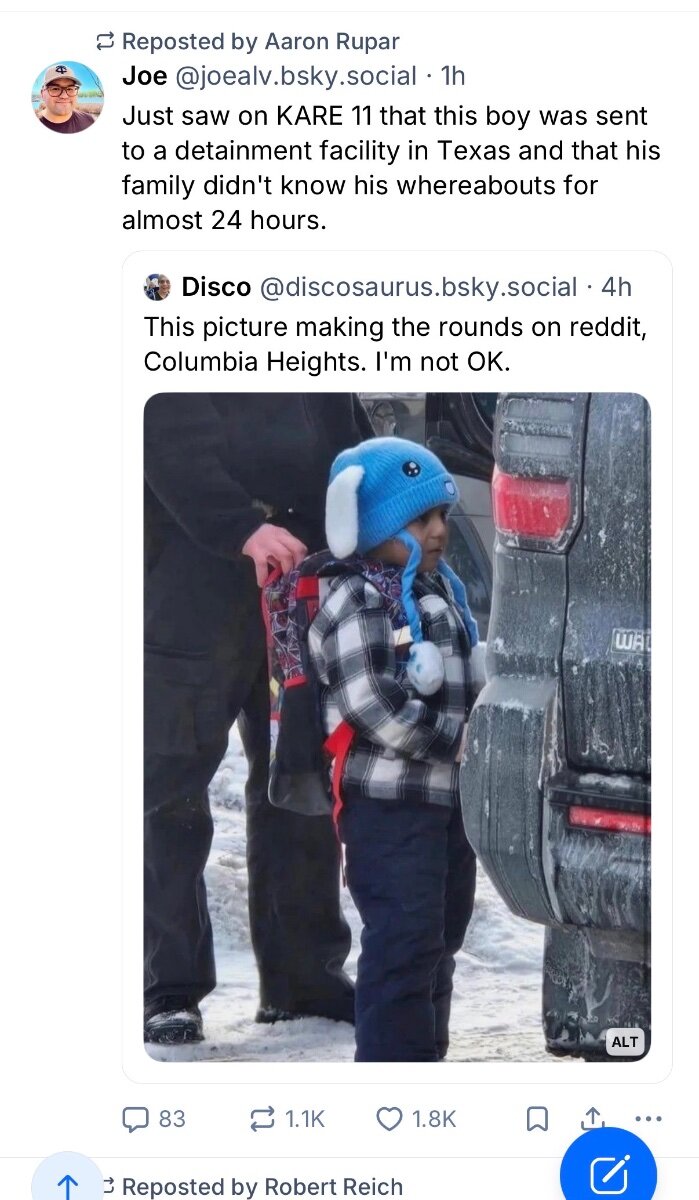Open the @joealv.bsky.social handle link
699x1200 pixels.
tap(296, 75)
